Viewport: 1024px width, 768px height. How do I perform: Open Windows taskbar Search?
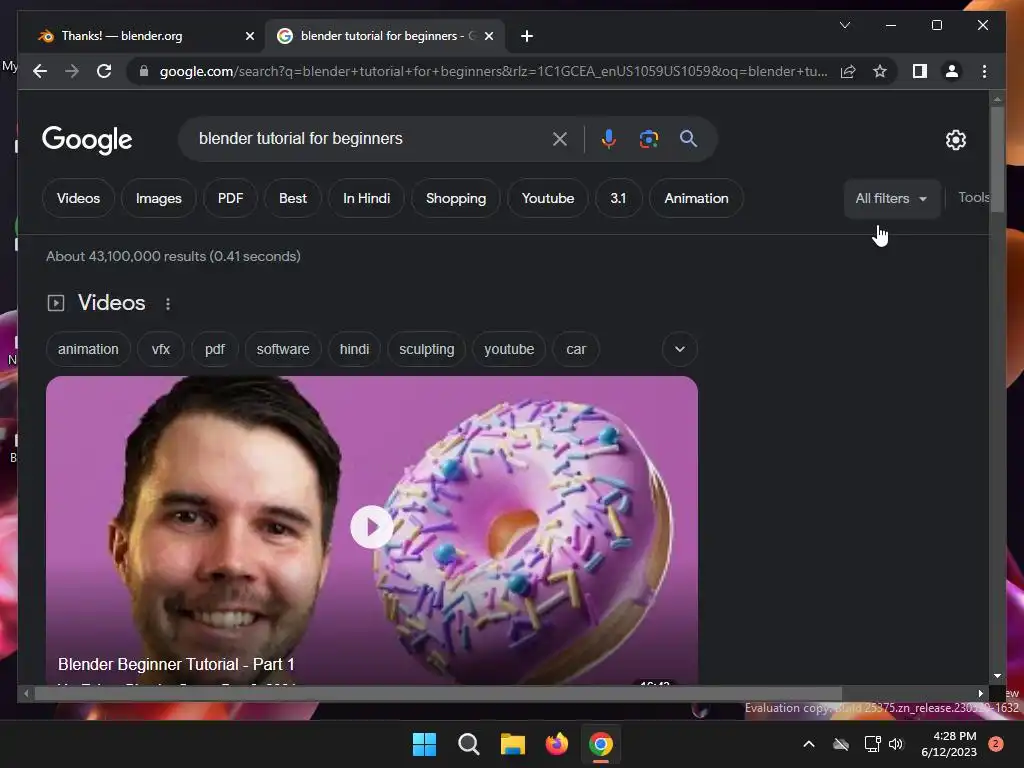(x=468, y=744)
